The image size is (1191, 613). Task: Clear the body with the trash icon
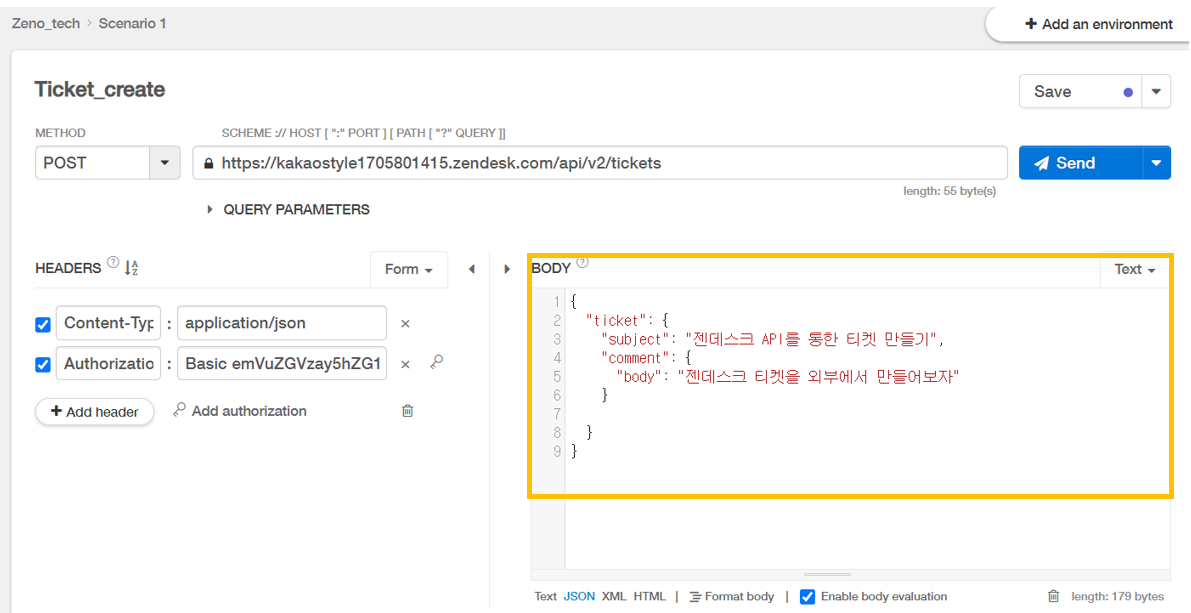point(1053,596)
